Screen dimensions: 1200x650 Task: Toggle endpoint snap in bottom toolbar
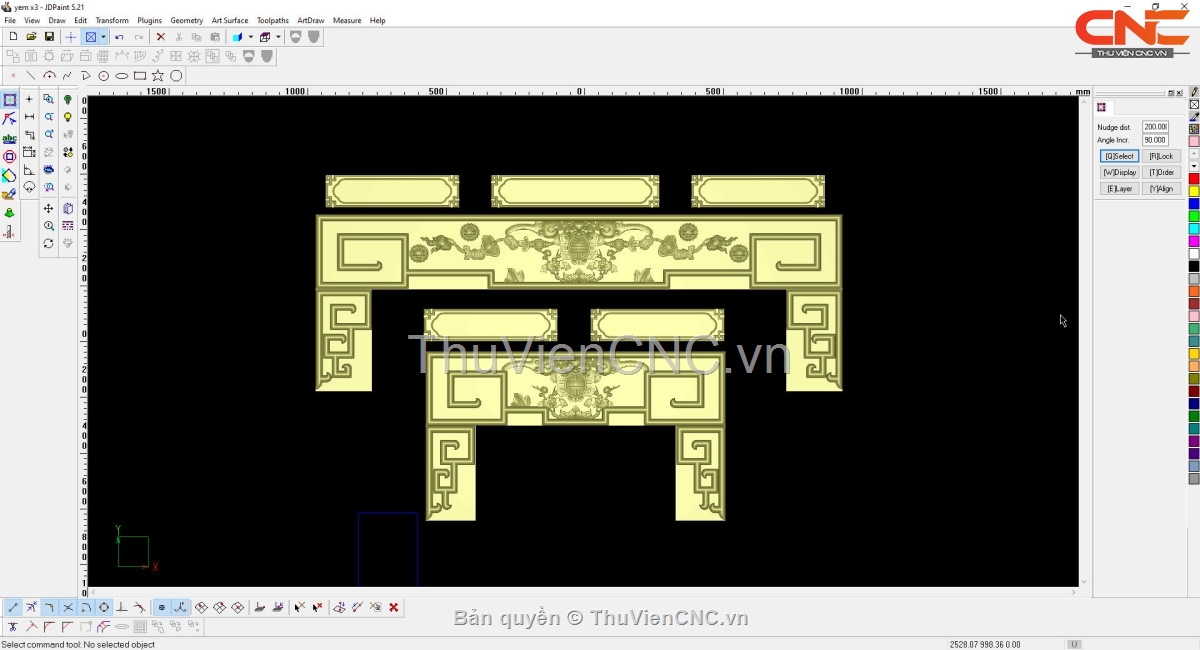(13, 607)
